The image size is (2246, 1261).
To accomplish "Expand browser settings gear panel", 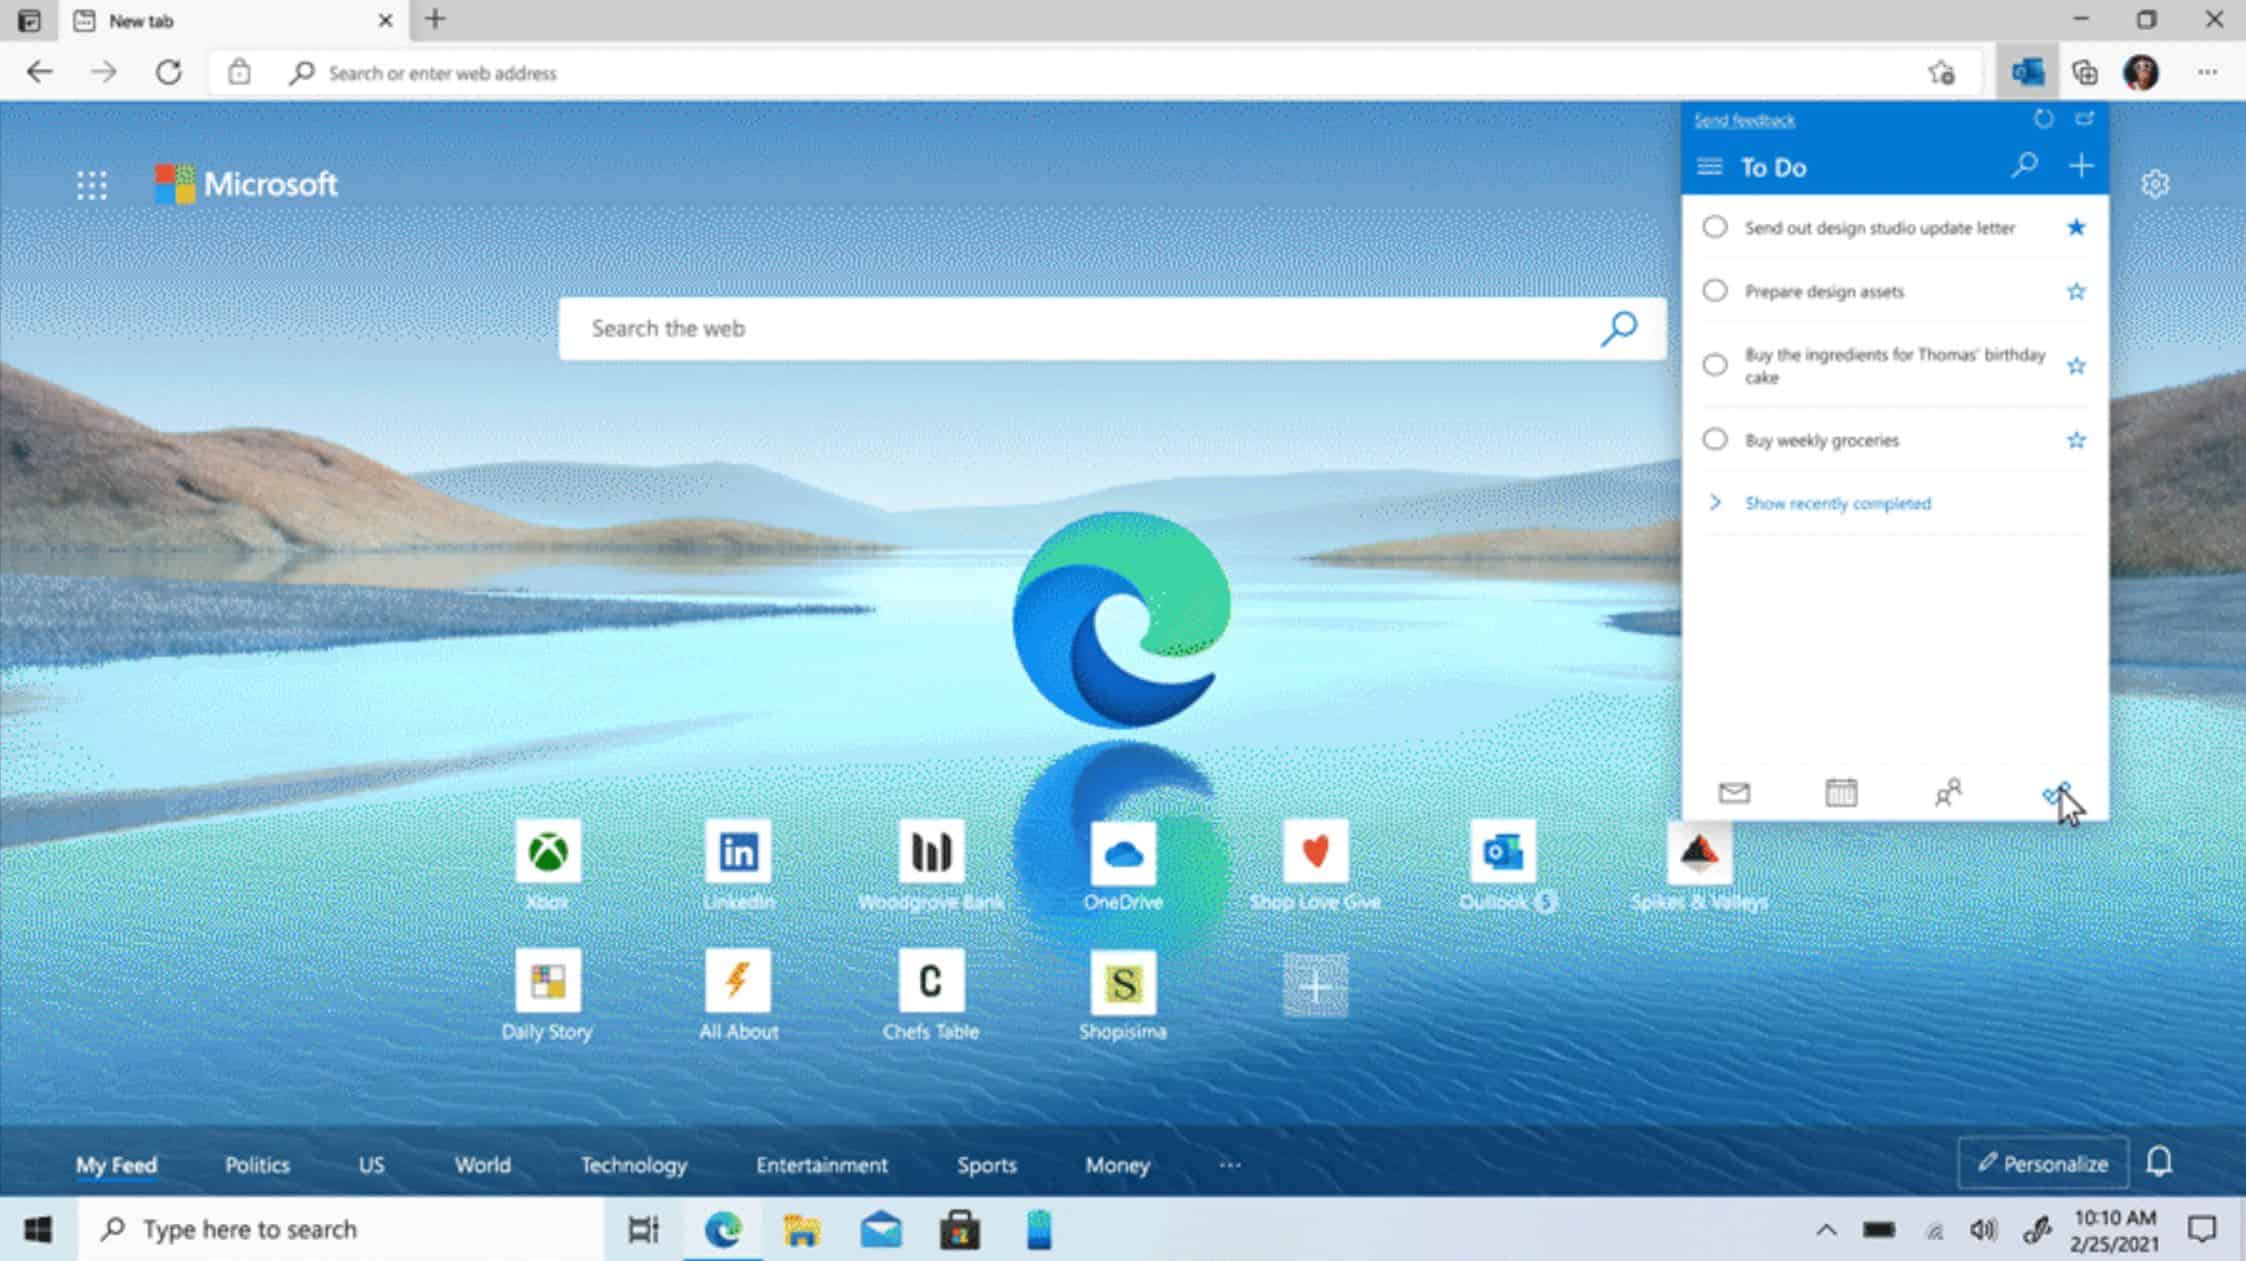I will tap(2155, 184).
